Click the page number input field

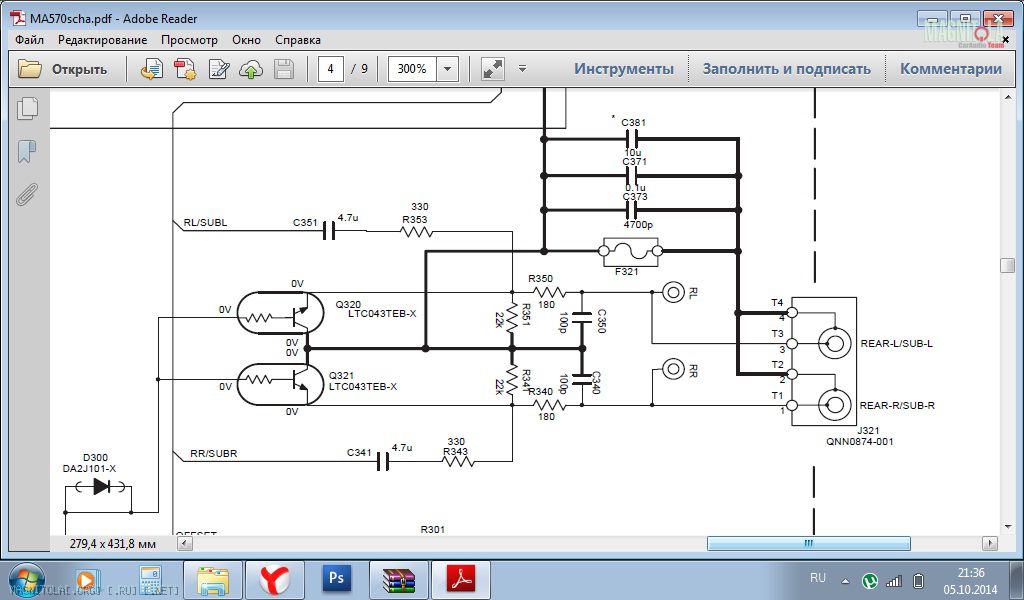tap(331, 69)
